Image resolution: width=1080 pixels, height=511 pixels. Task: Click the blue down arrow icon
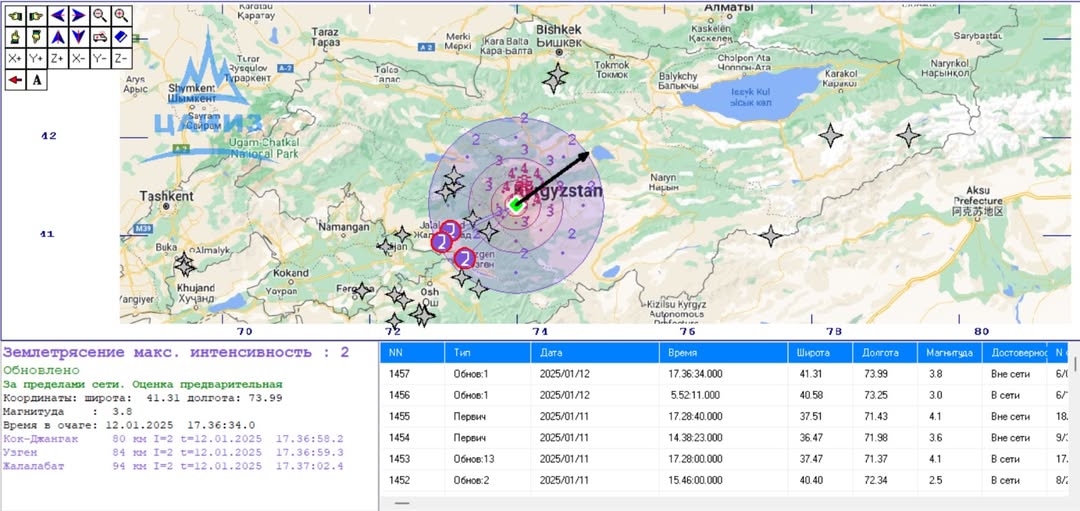(78, 37)
